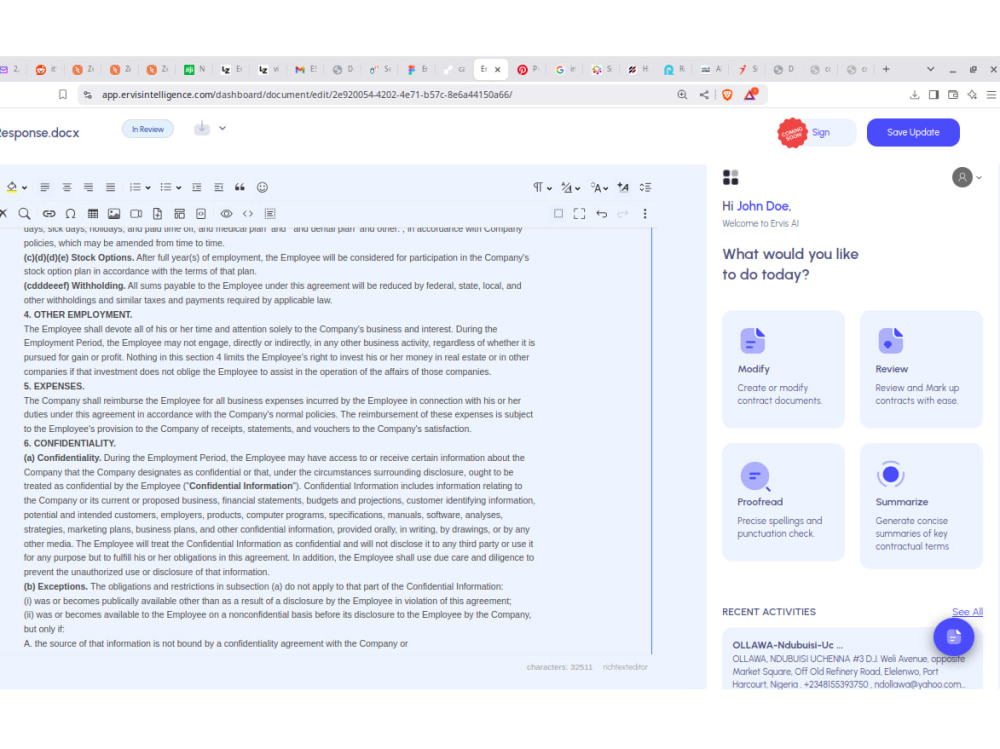The image size is (1000, 749).
Task: Switch to the Gmail browser tab
Action: (305, 69)
